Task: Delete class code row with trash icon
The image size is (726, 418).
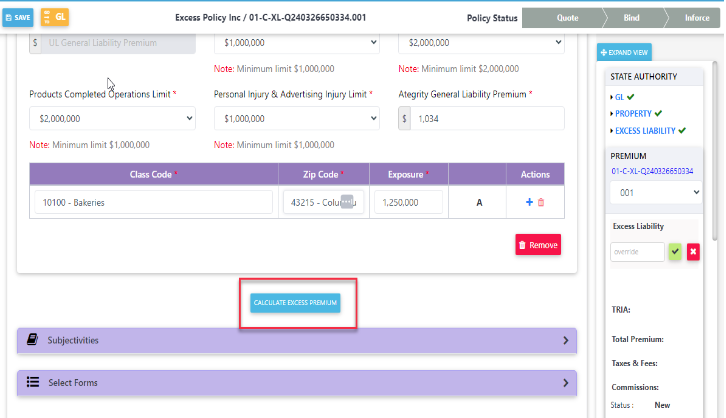Action: tap(541, 202)
